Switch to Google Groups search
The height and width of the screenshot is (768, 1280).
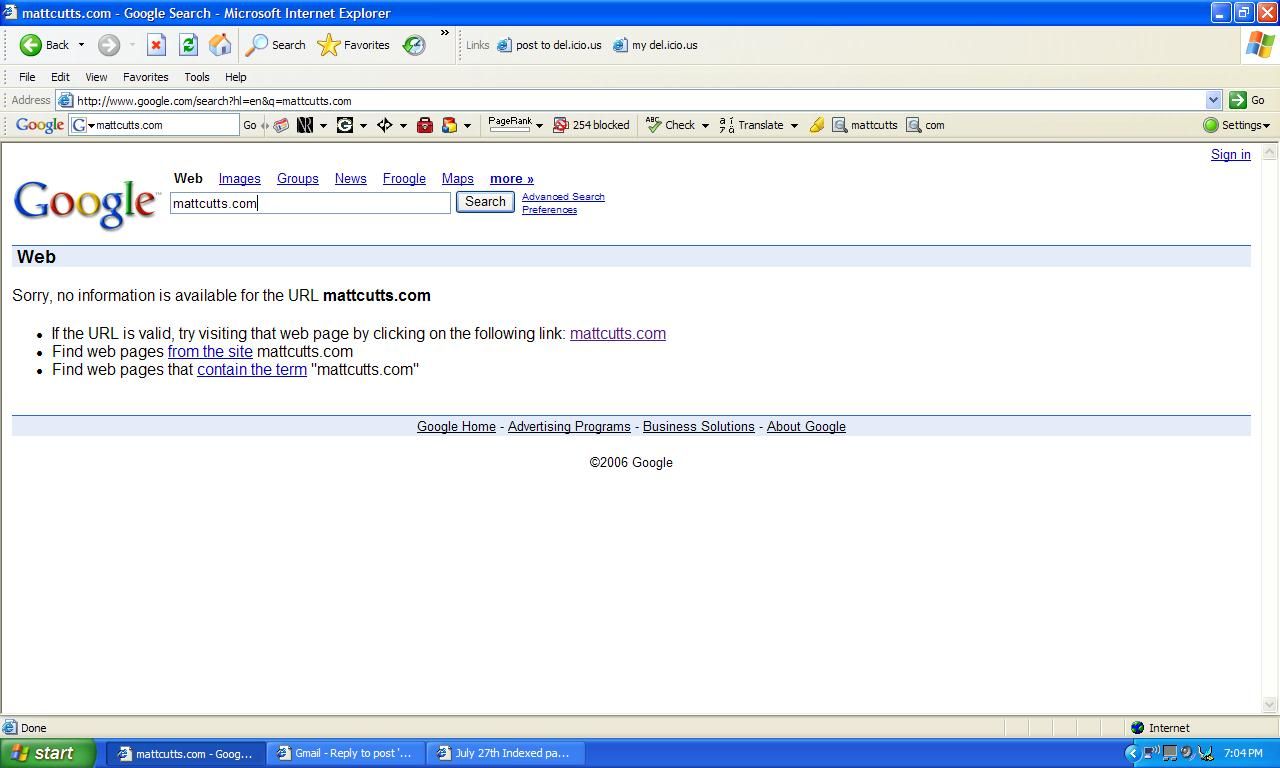(x=298, y=179)
